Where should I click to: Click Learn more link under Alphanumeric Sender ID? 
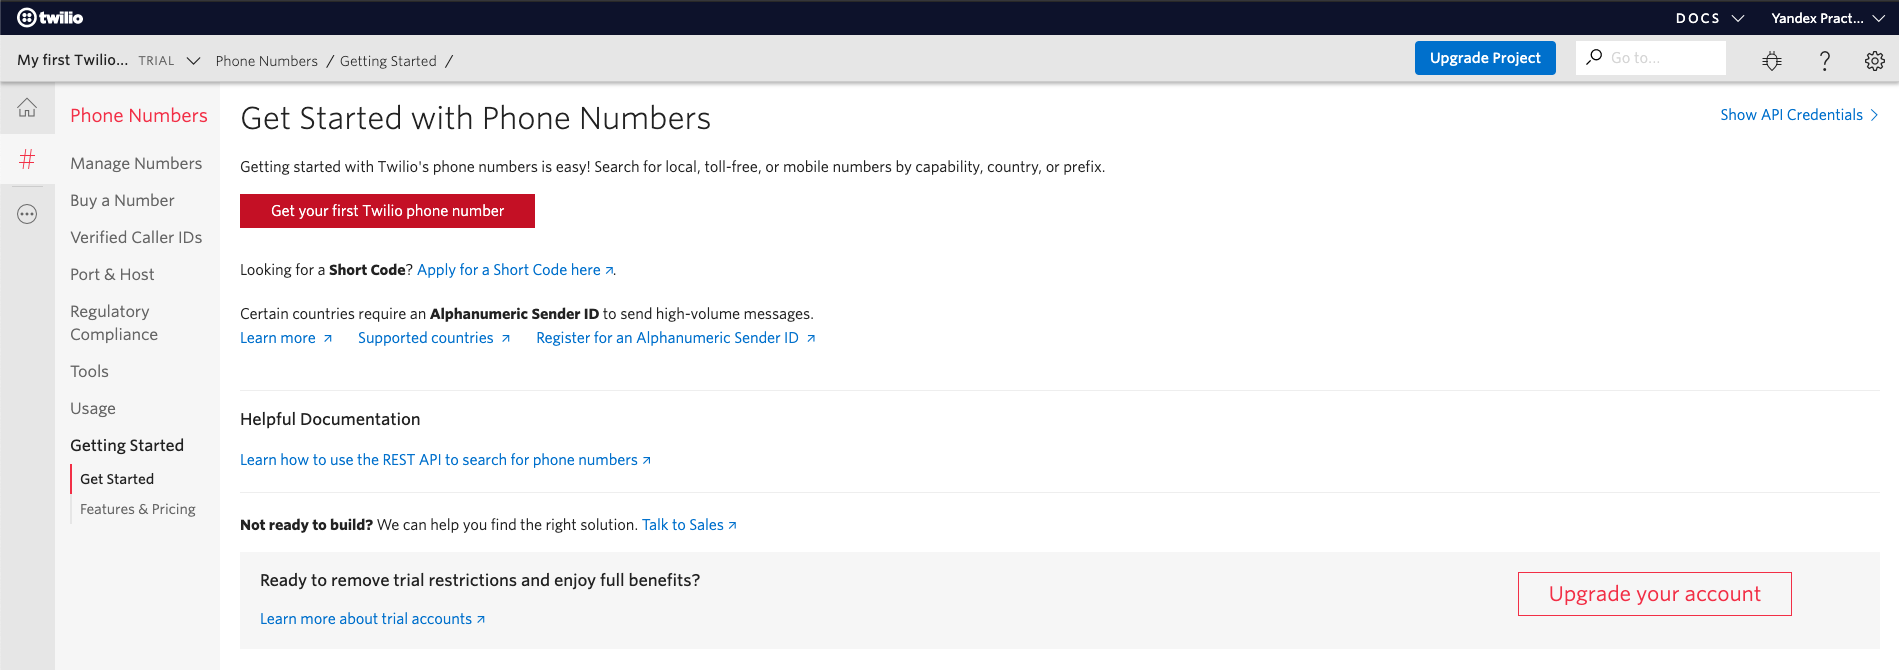click(x=286, y=338)
